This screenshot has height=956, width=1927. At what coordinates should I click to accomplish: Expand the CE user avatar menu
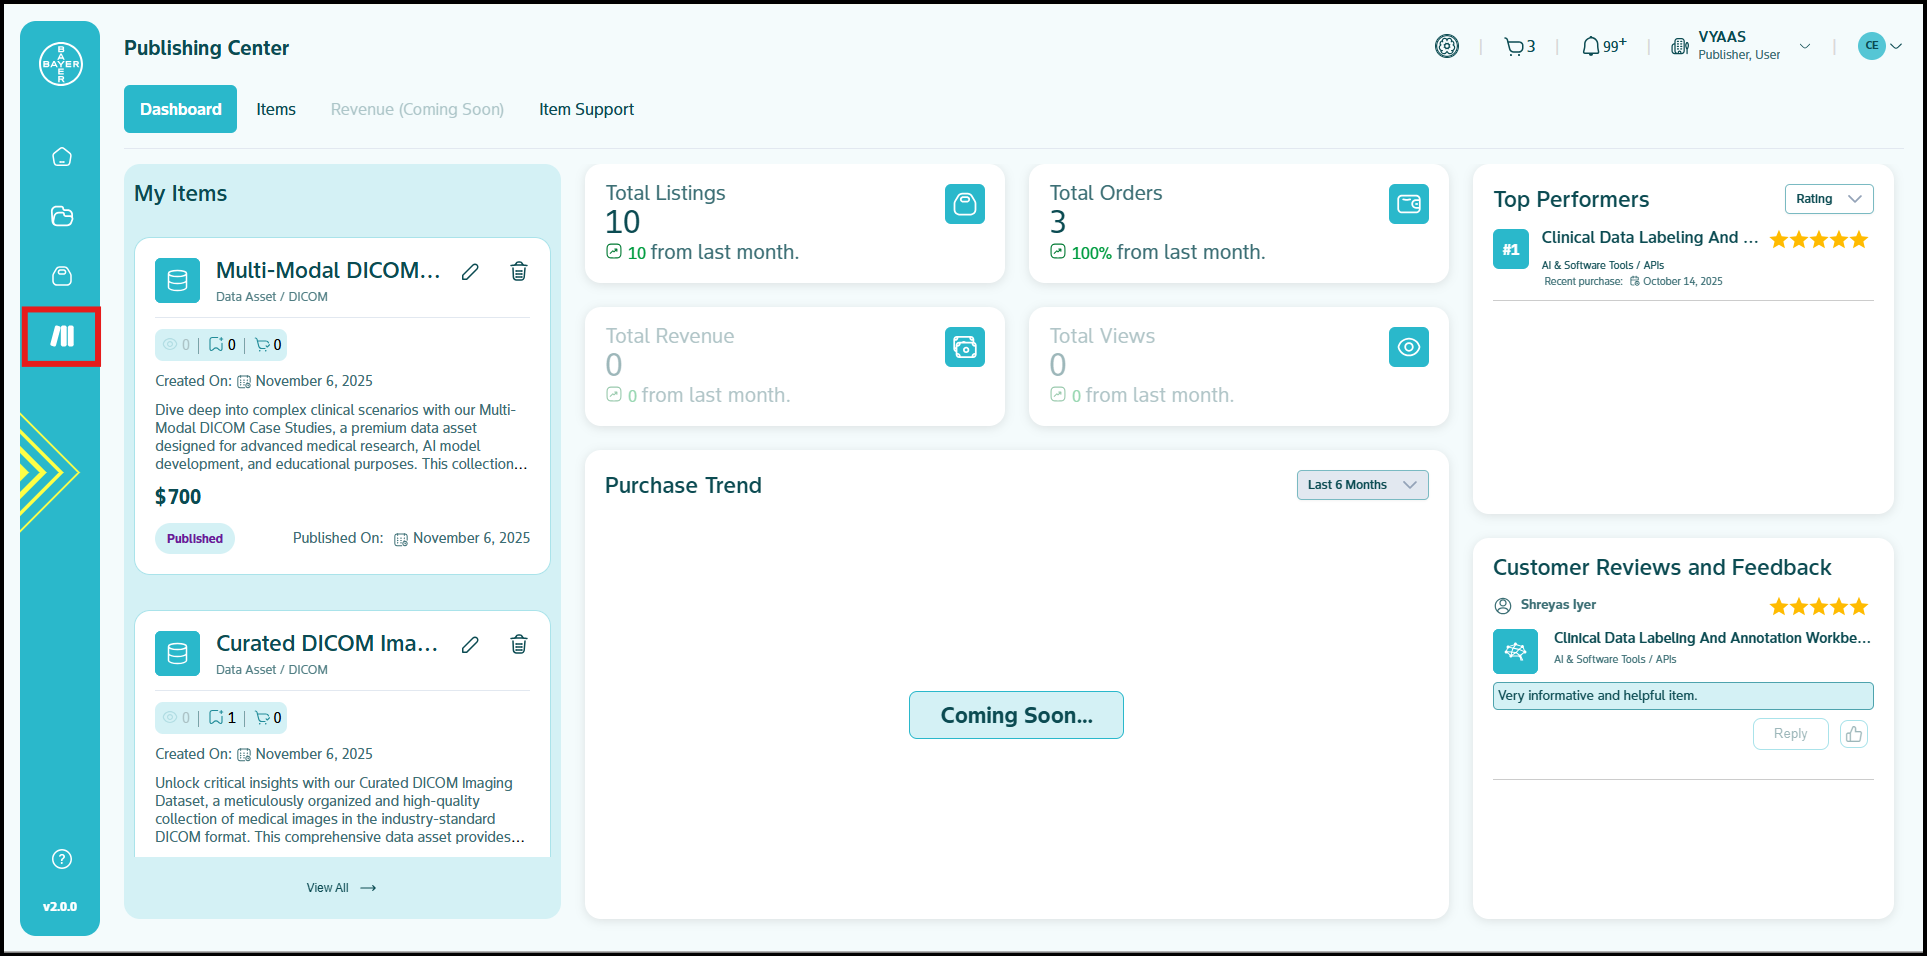click(x=1879, y=46)
